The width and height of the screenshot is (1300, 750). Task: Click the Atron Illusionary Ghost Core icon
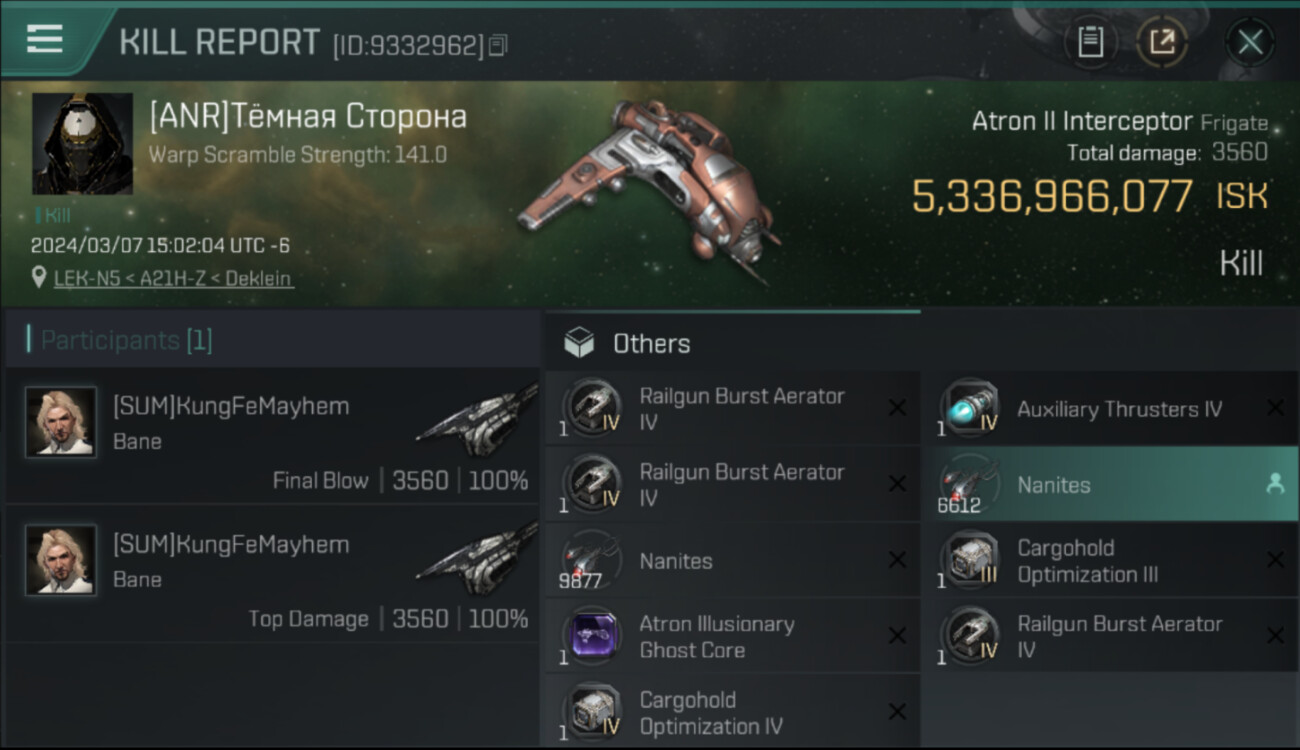pos(592,636)
